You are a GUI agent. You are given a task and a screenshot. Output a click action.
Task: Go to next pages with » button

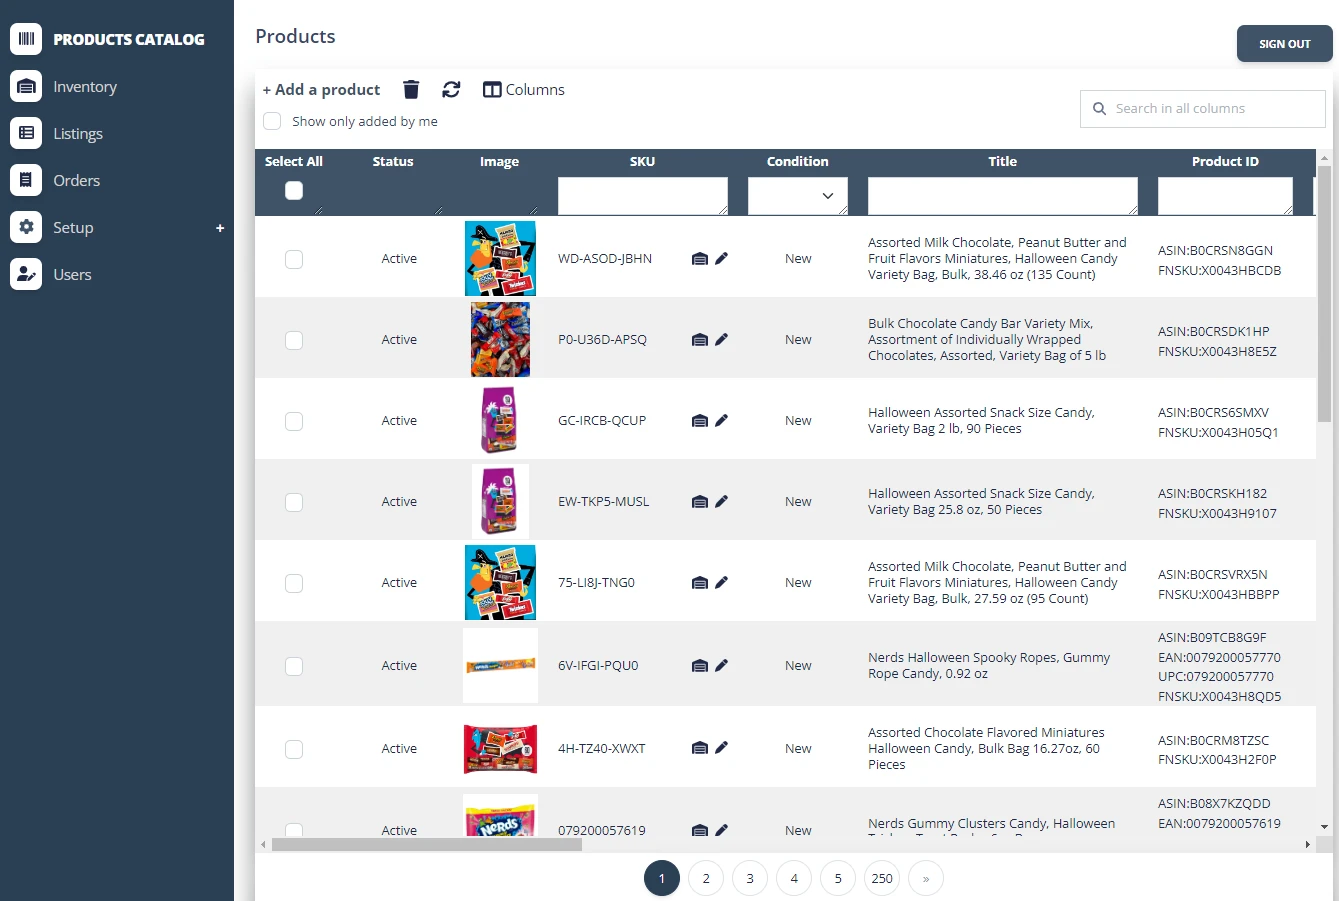926,878
